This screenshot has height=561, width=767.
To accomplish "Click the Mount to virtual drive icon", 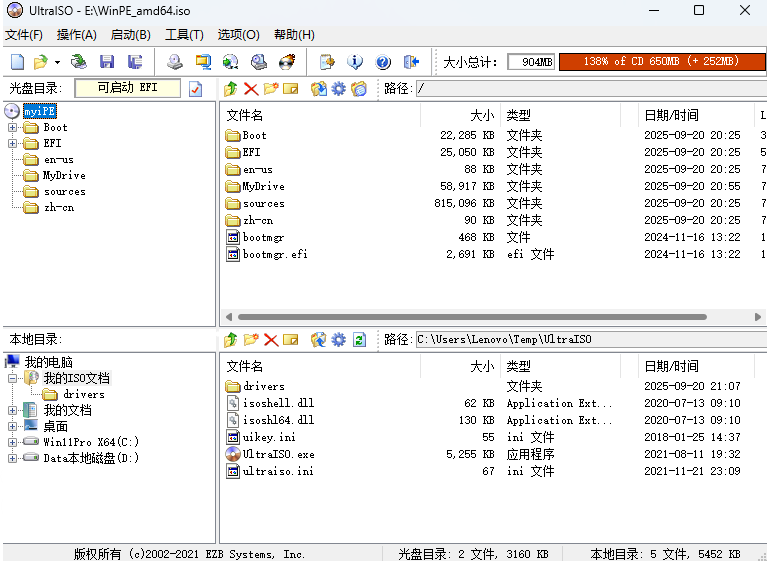I will 230,62.
